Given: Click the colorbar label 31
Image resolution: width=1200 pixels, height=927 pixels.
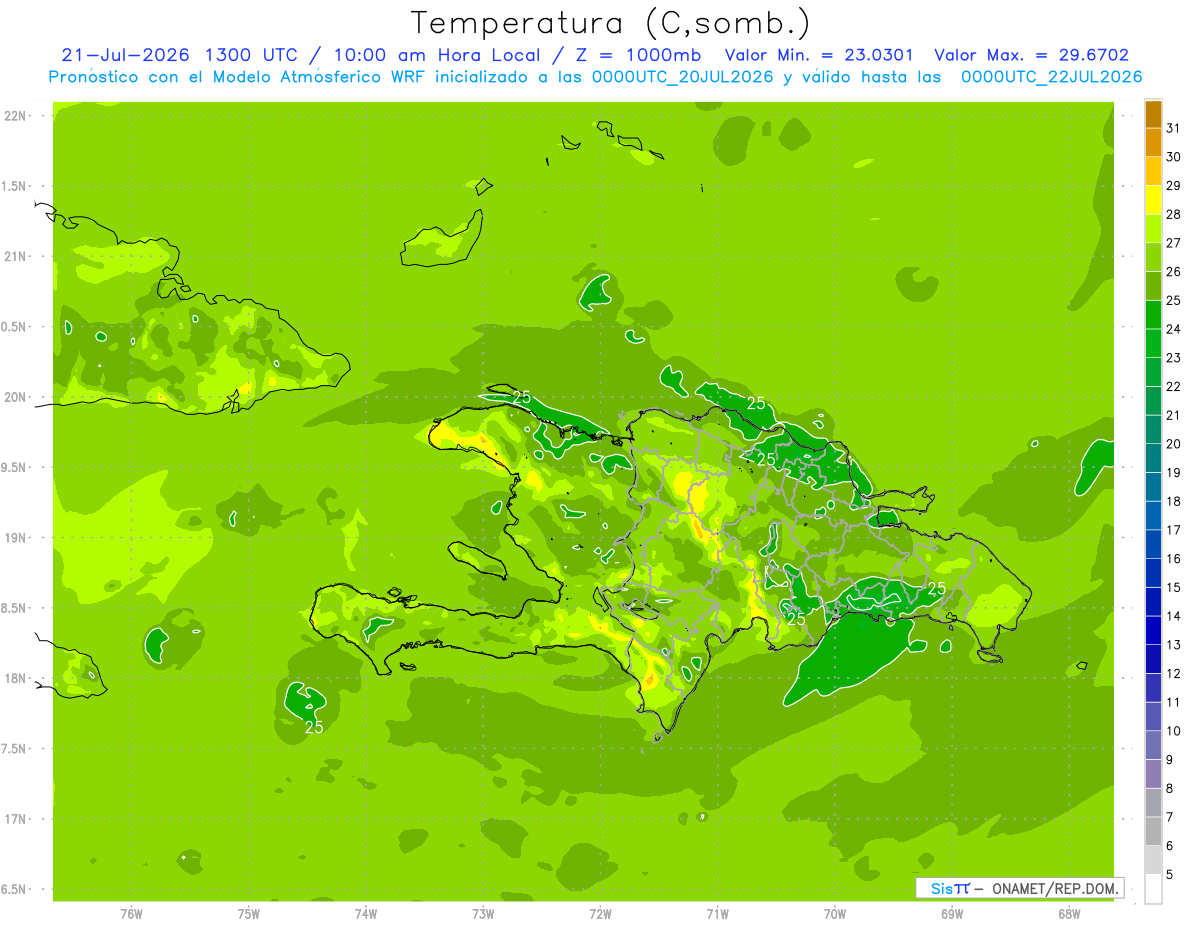Looking at the screenshot, I should [x=1173, y=128].
